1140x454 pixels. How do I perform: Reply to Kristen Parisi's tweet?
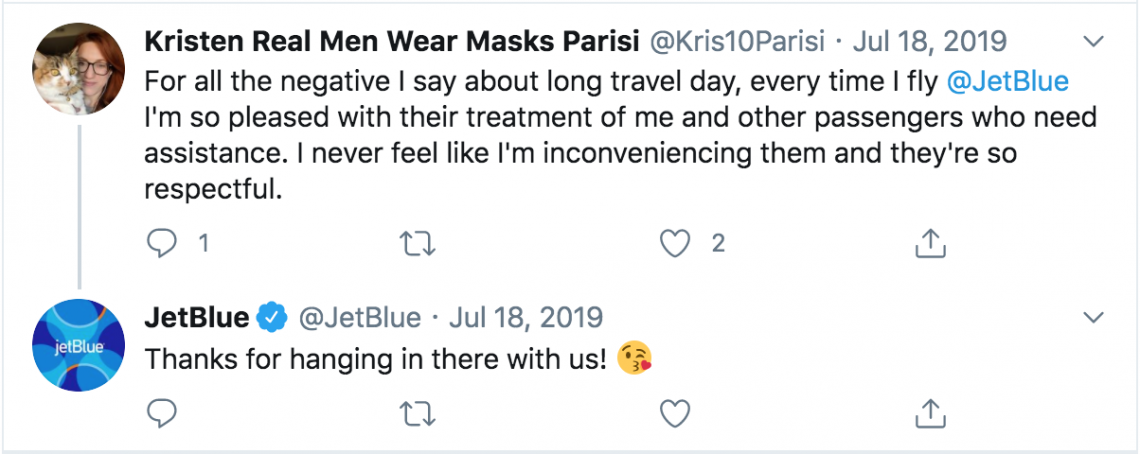[x=162, y=242]
